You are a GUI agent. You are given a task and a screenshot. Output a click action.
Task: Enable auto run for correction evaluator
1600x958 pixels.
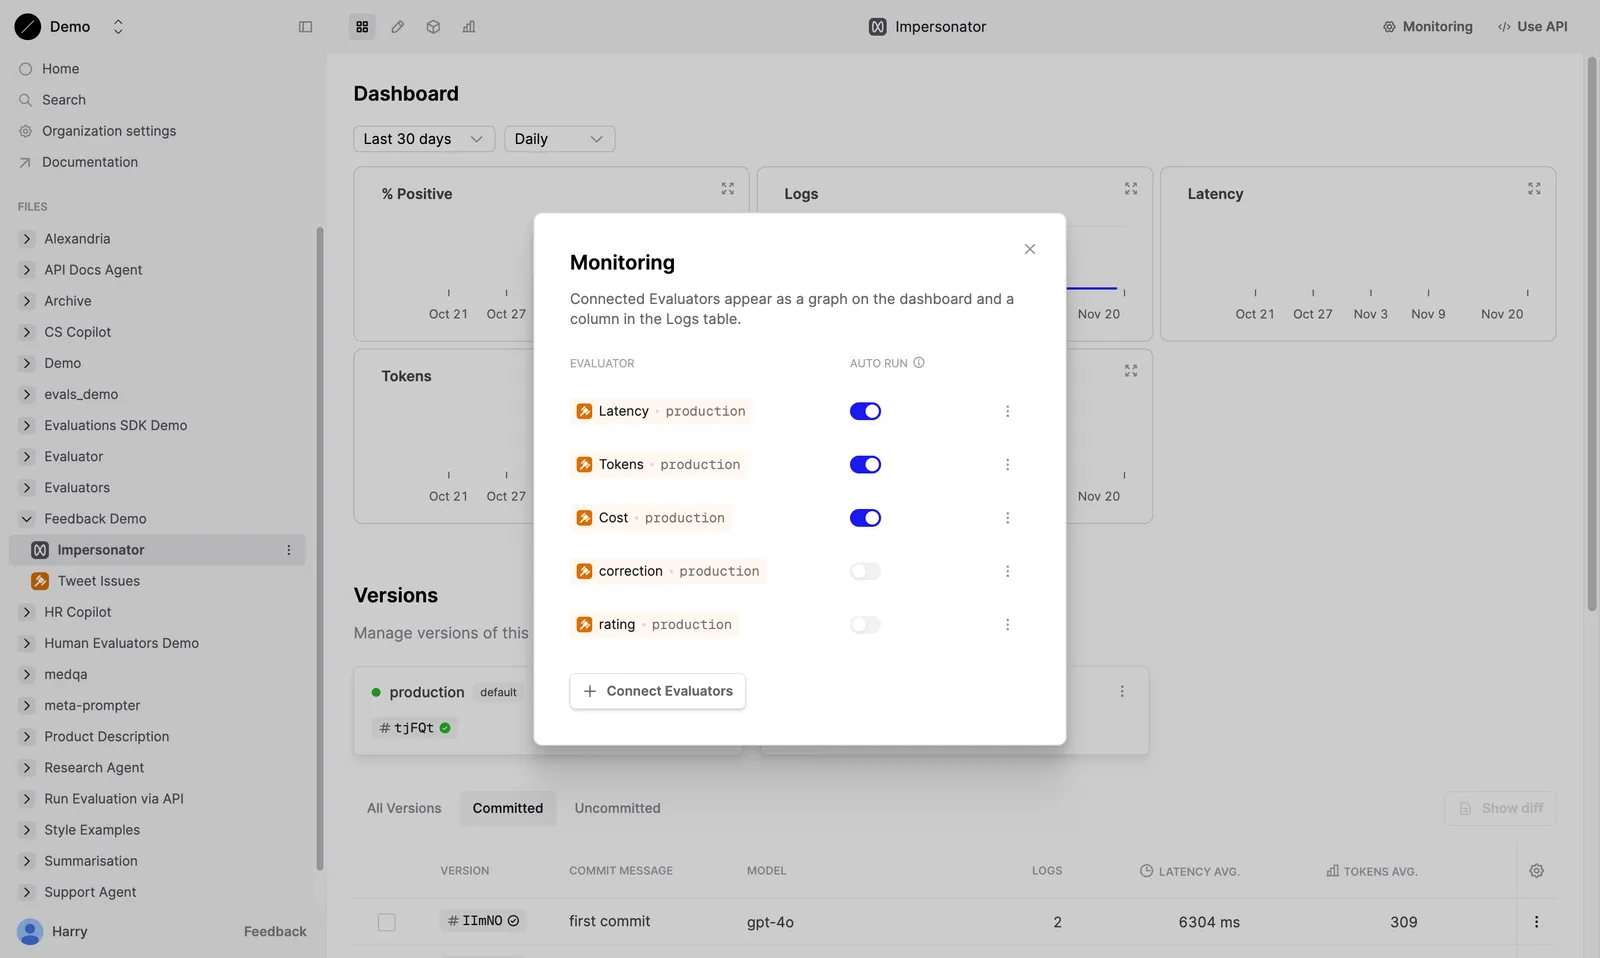pos(865,571)
